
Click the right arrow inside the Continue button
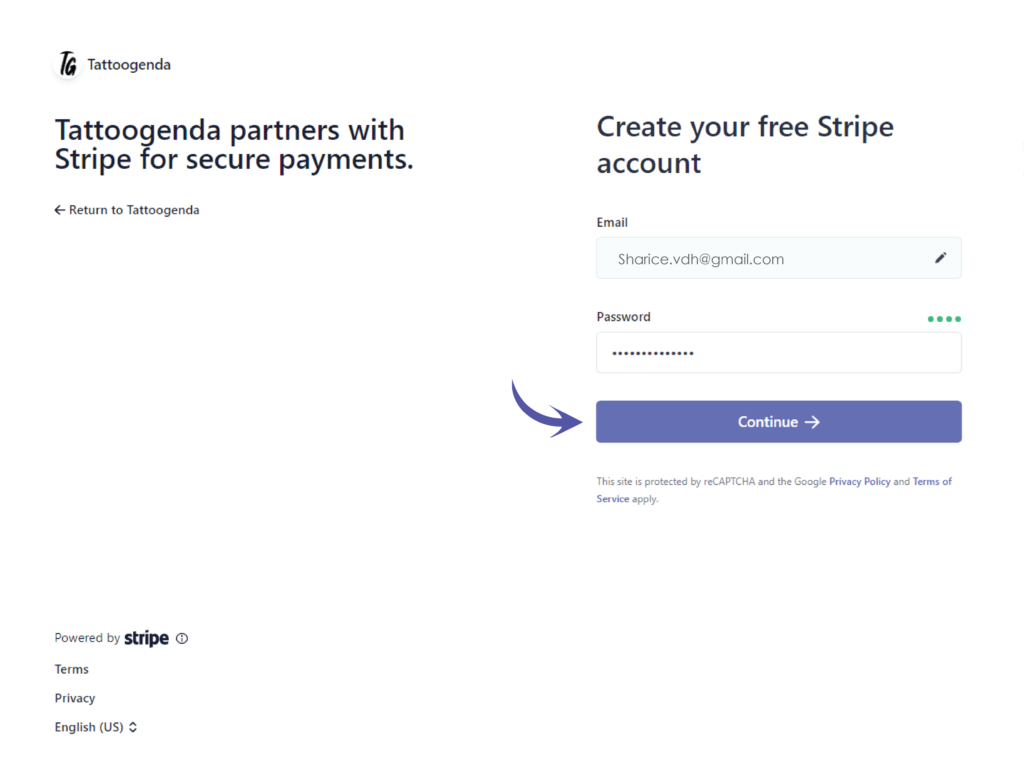pos(812,422)
